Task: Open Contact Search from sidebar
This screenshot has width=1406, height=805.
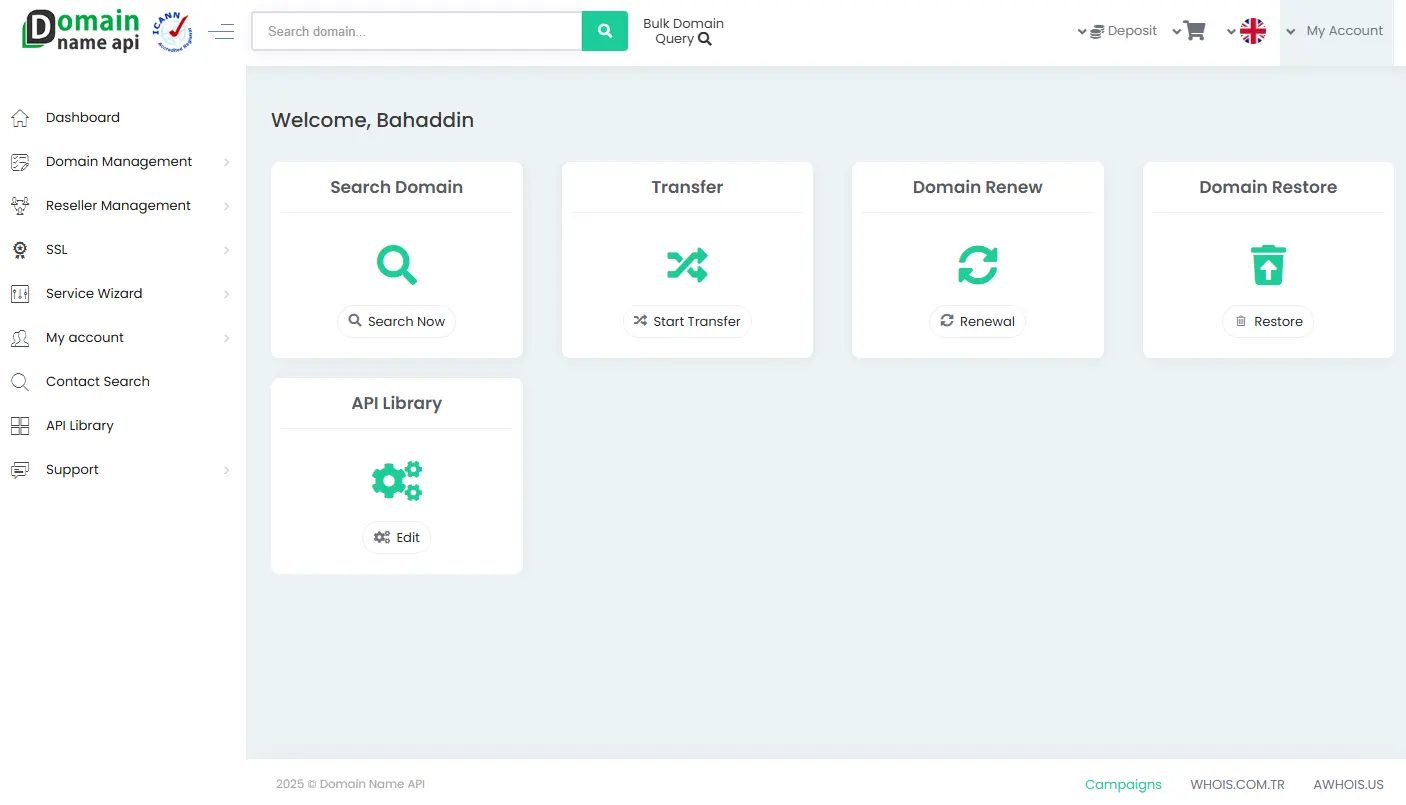Action: point(97,382)
